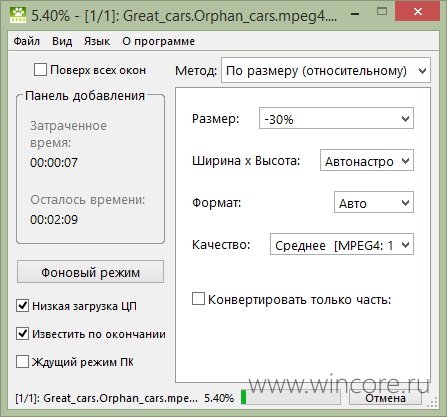Click the resize grip in bottom corner
Screen dimensions: 447x417
coord(433,402)
